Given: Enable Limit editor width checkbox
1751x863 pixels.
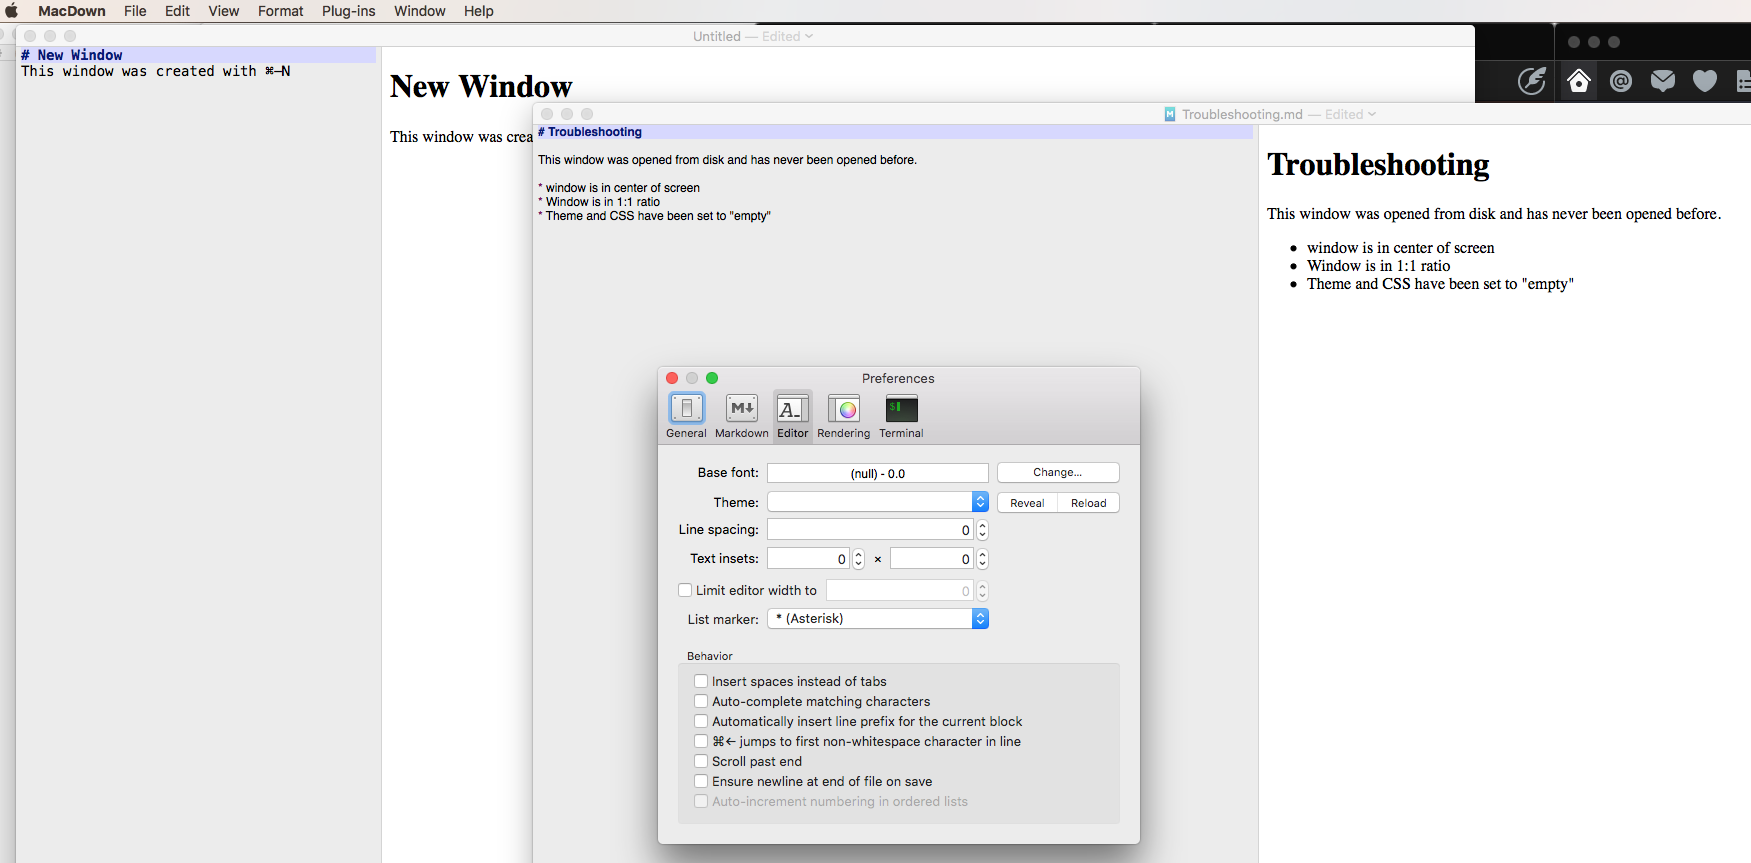Looking at the screenshot, I should coord(685,590).
